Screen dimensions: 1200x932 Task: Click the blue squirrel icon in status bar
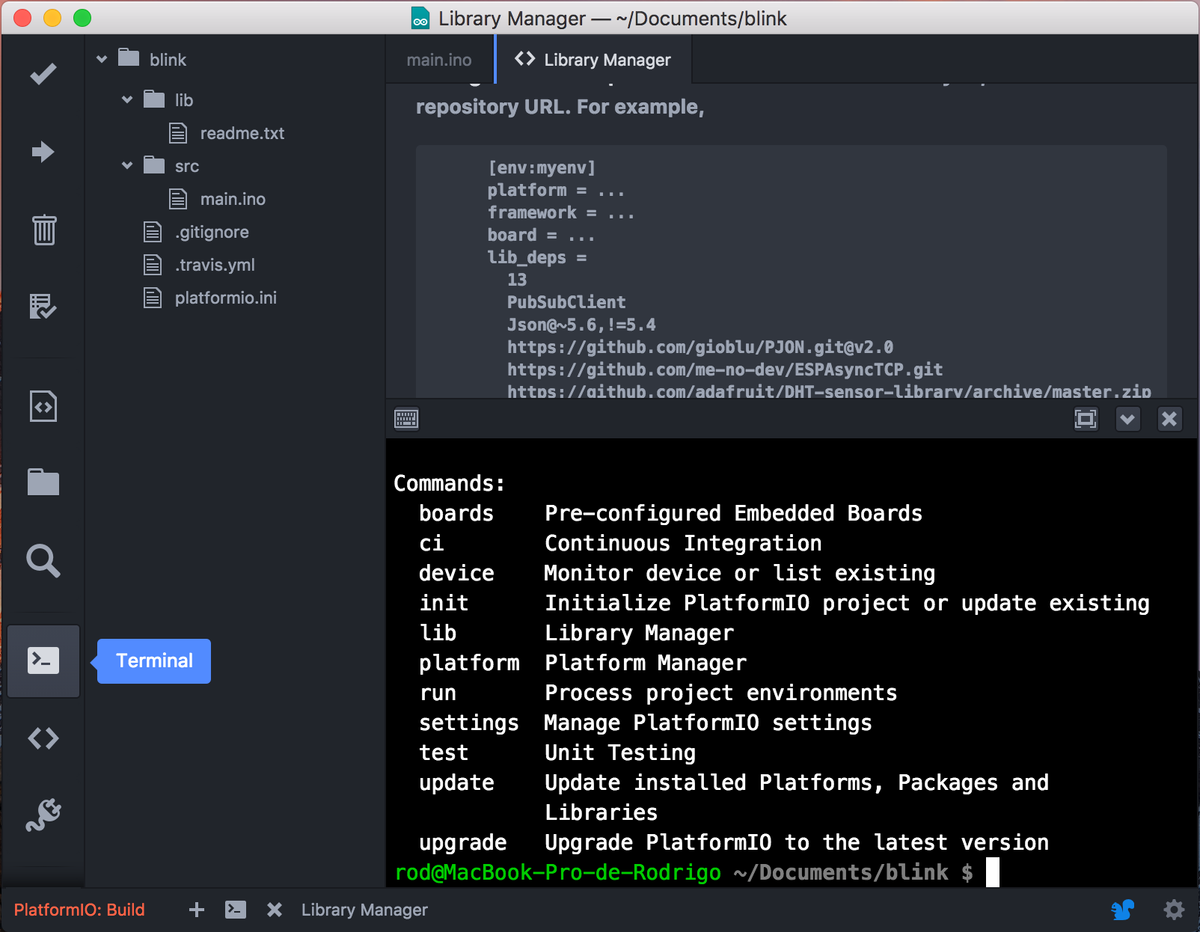pyautogui.click(x=1123, y=910)
